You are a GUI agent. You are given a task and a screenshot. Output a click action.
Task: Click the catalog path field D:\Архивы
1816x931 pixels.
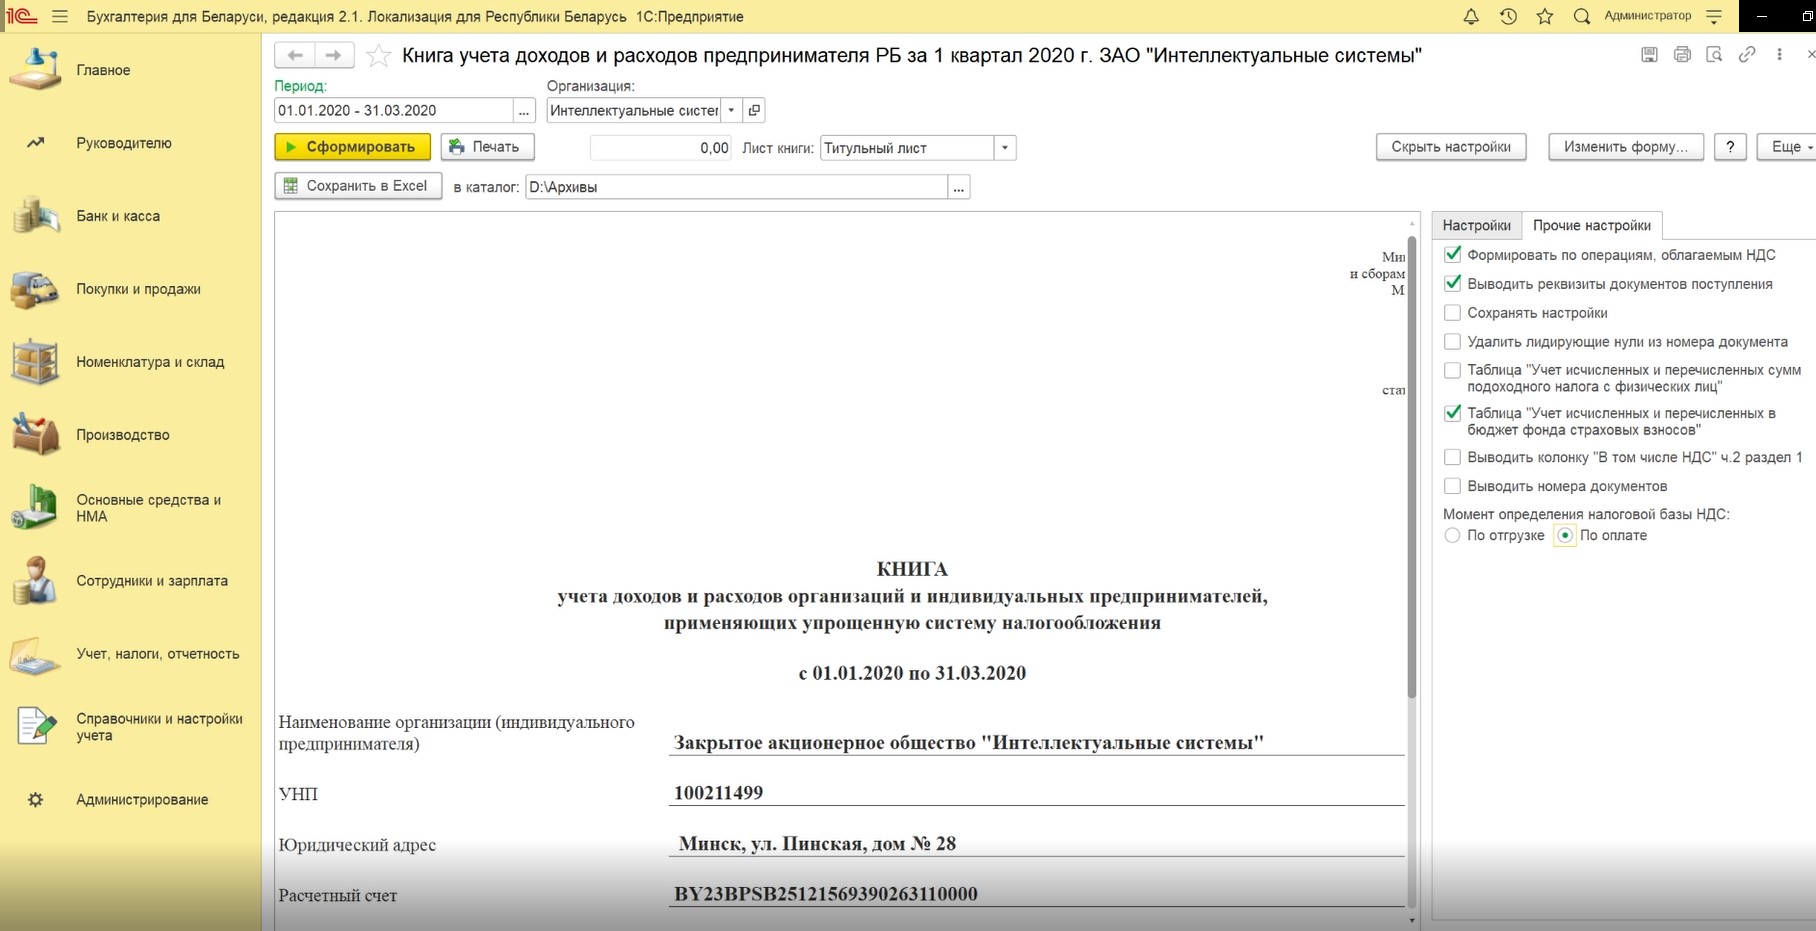pyautogui.click(x=737, y=187)
